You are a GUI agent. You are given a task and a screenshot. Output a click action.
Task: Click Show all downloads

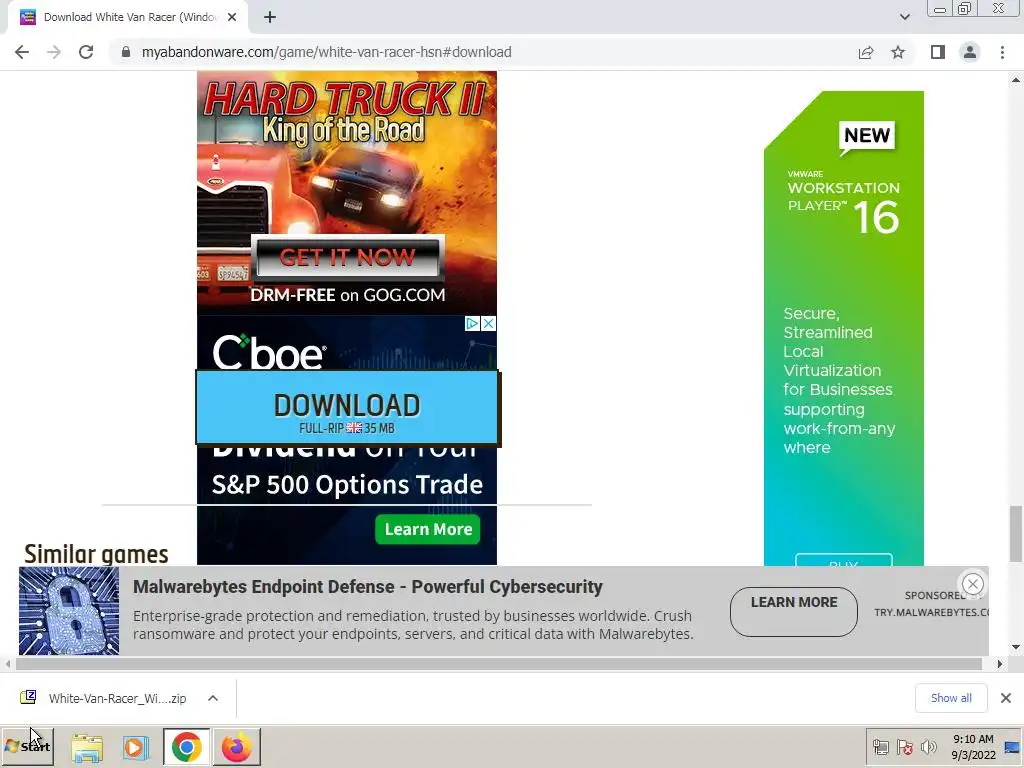(x=951, y=698)
